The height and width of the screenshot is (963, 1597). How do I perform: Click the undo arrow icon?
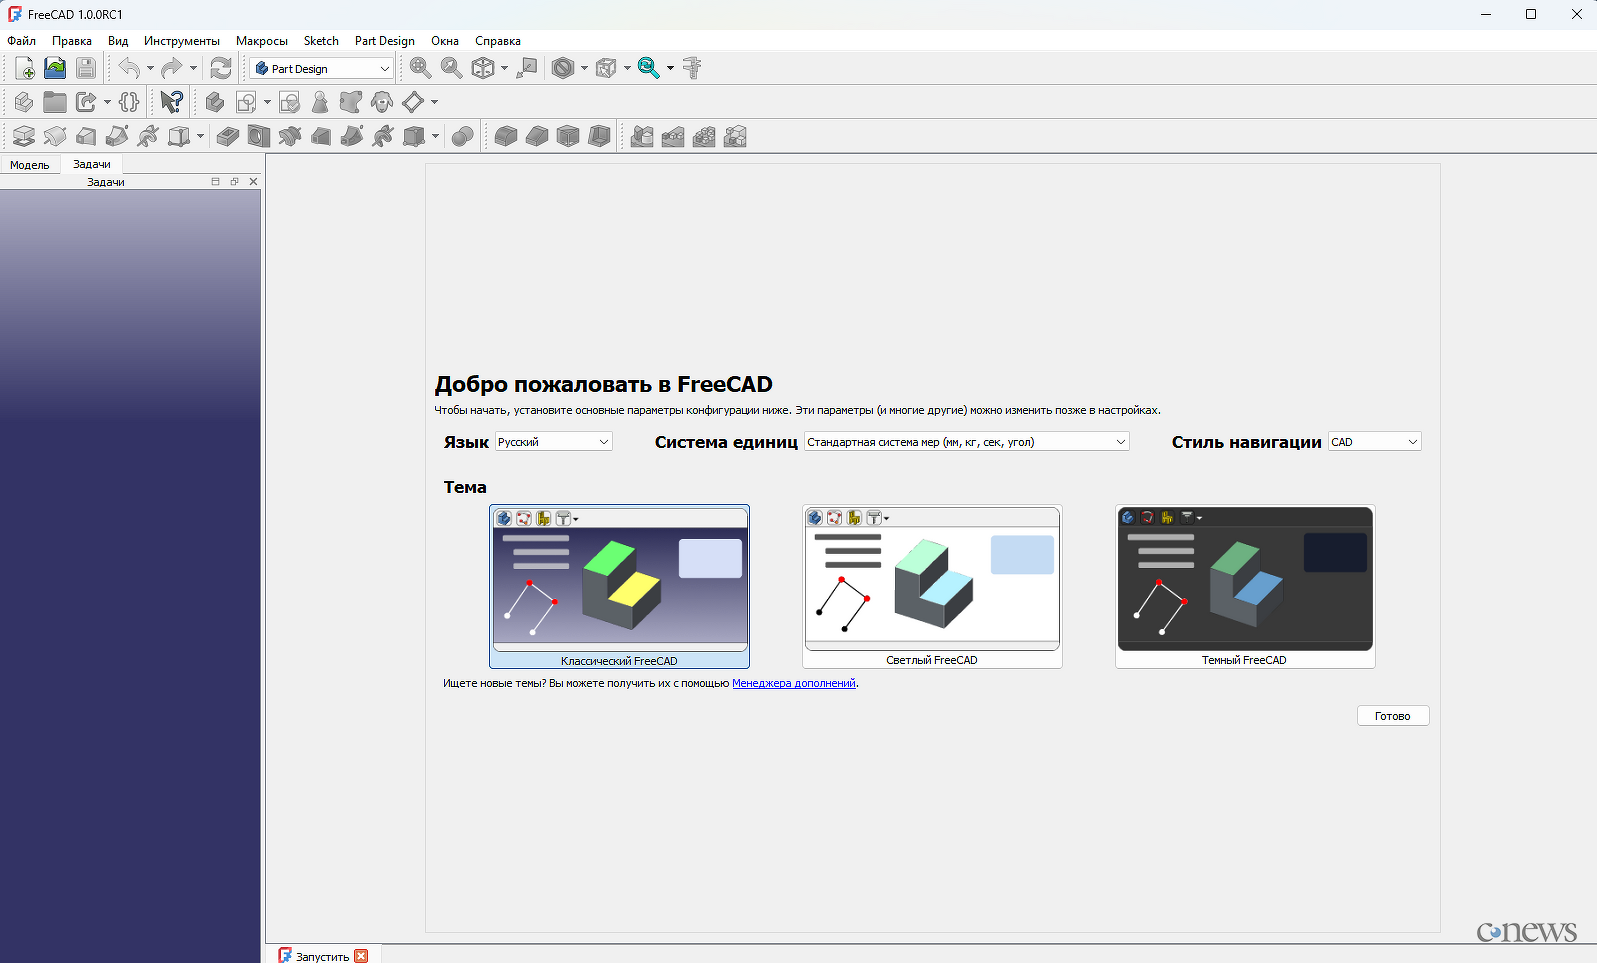[129, 68]
